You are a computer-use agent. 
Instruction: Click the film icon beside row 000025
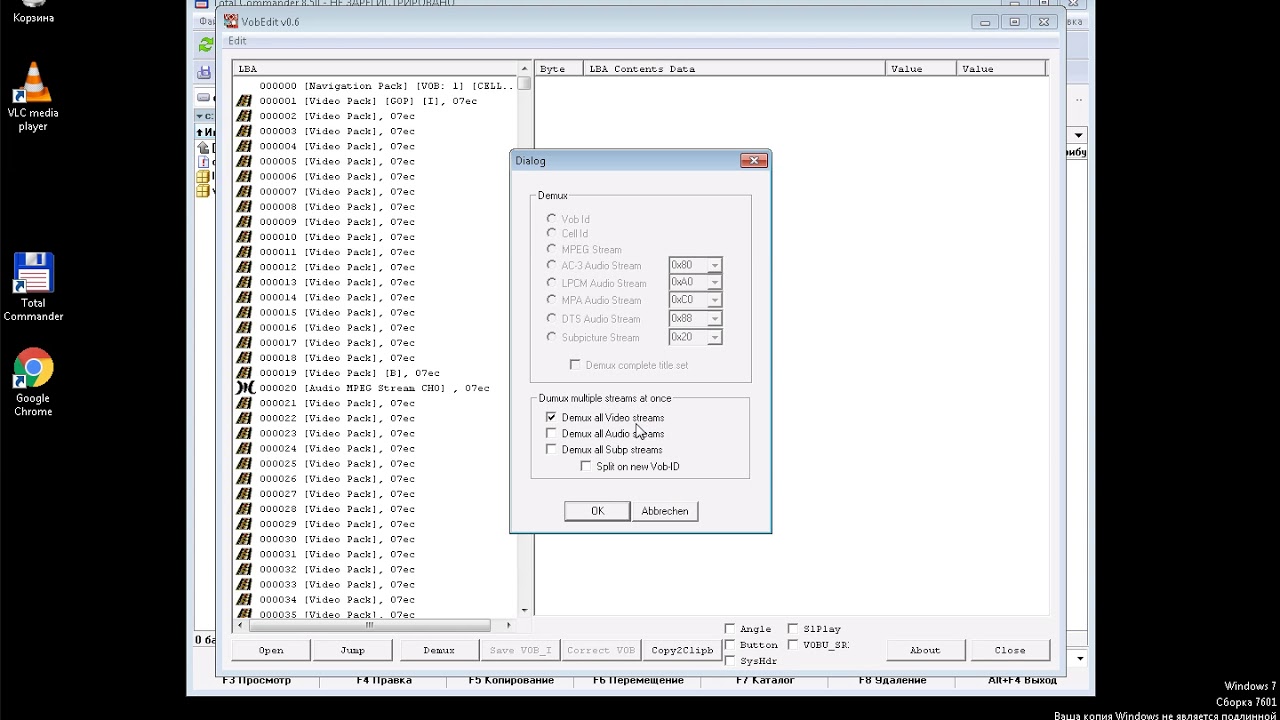(x=244, y=463)
